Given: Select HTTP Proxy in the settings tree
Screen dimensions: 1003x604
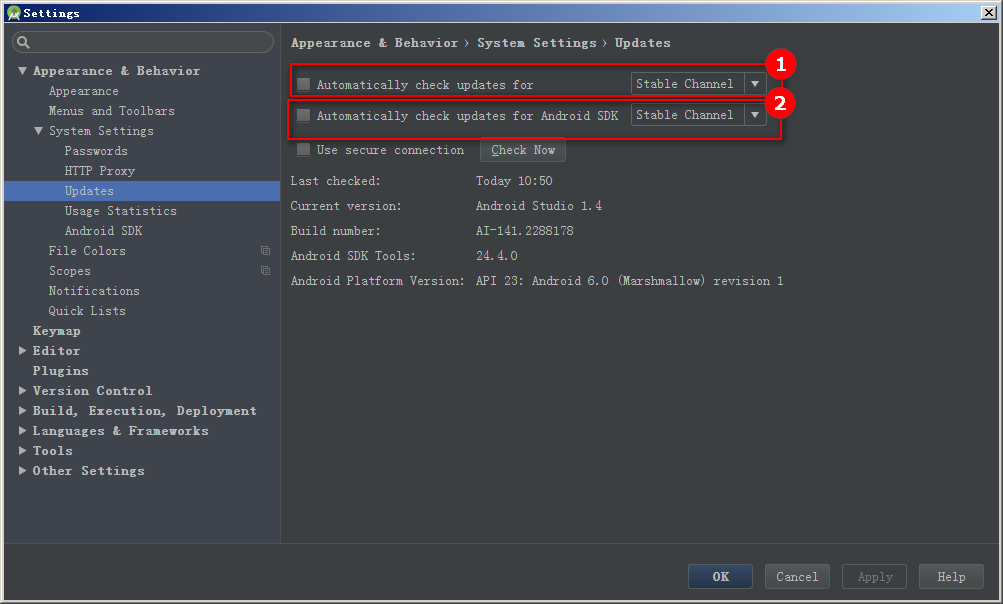Looking at the screenshot, I should [x=100, y=171].
